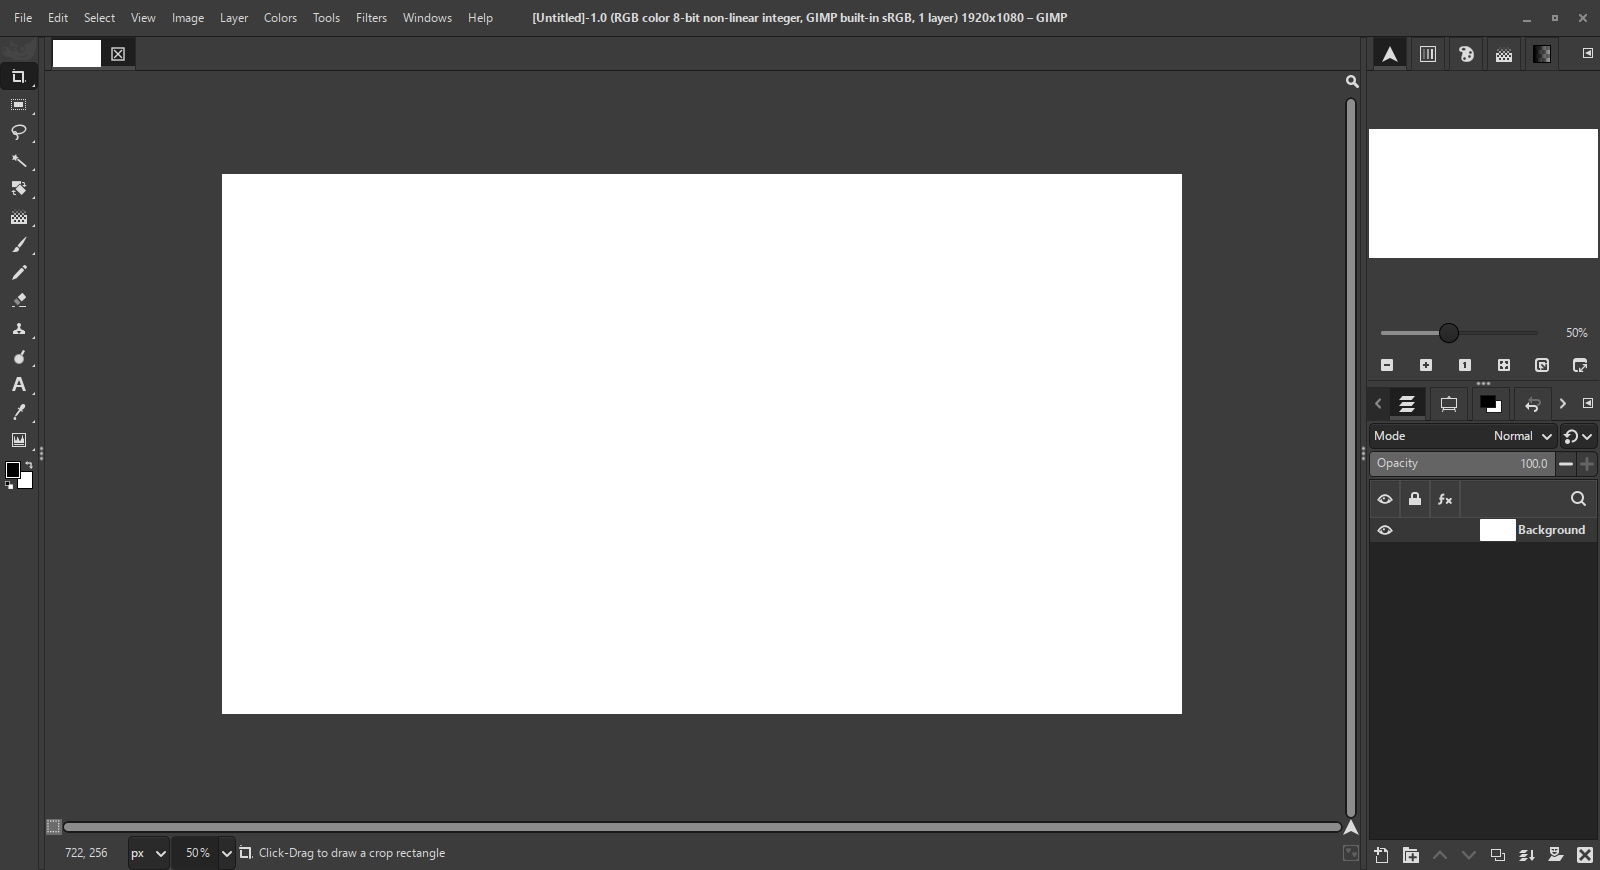
Task: Activate the Text tool
Action: click(19, 385)
